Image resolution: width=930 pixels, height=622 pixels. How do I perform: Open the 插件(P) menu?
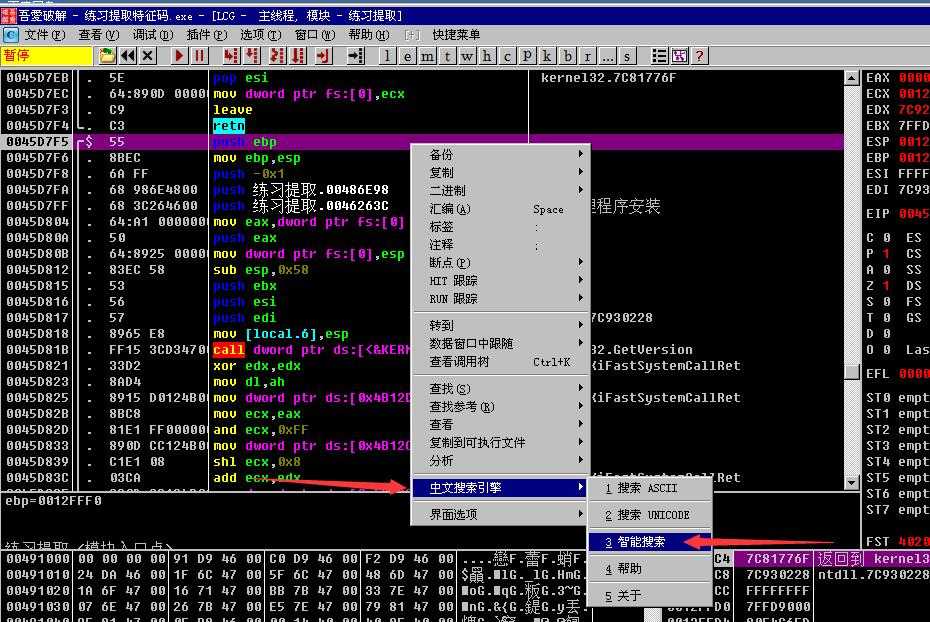tap(207, 35)
